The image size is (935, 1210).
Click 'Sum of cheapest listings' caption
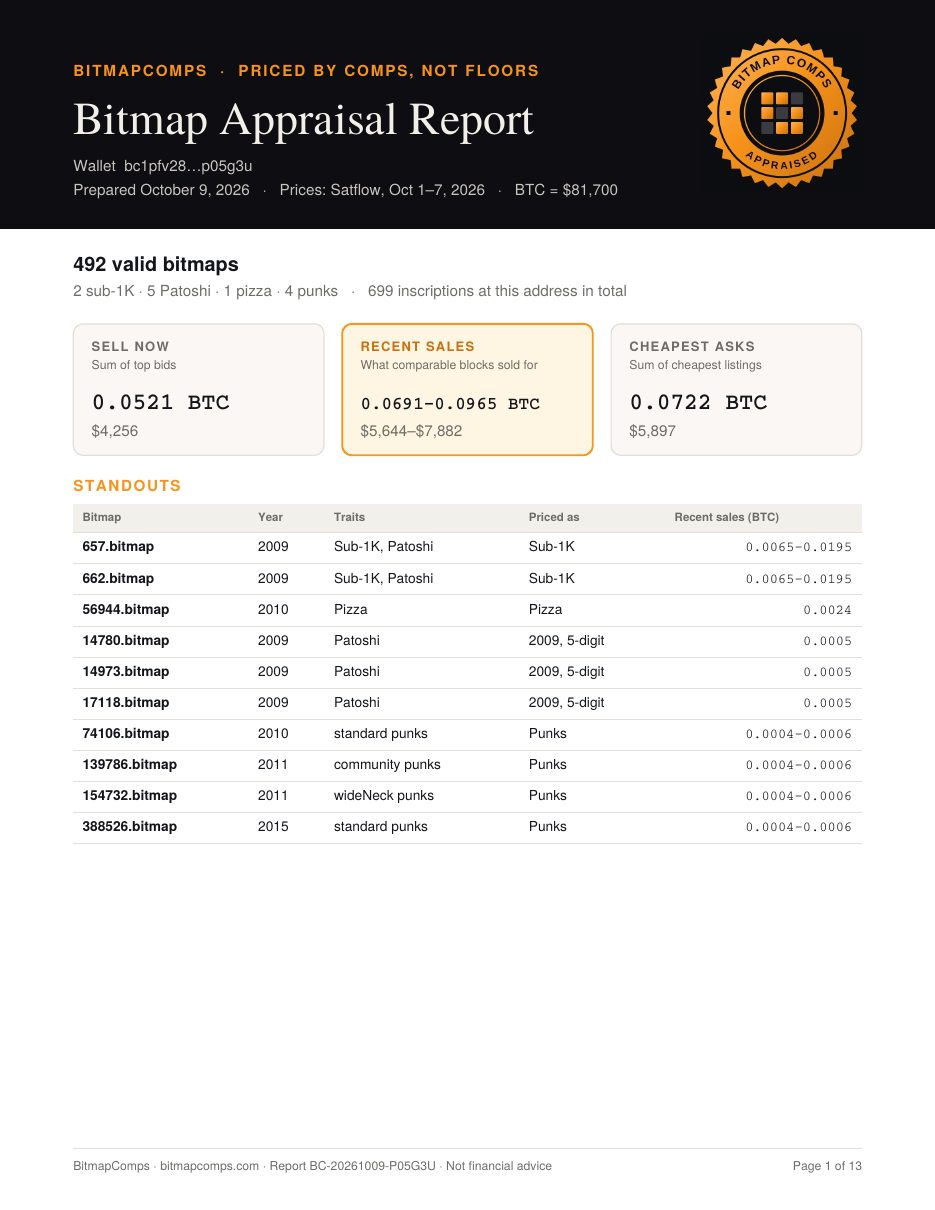coord(696,365)
